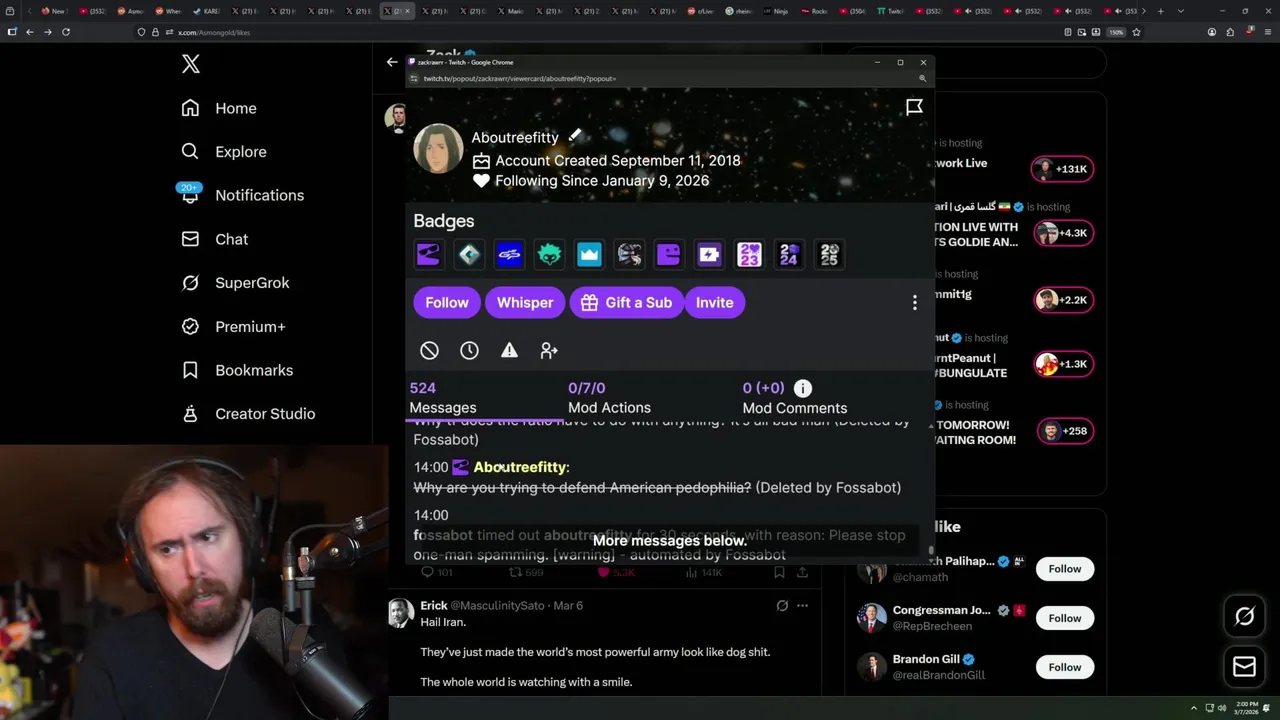Open SuperGrok in X sidebar

235,283
